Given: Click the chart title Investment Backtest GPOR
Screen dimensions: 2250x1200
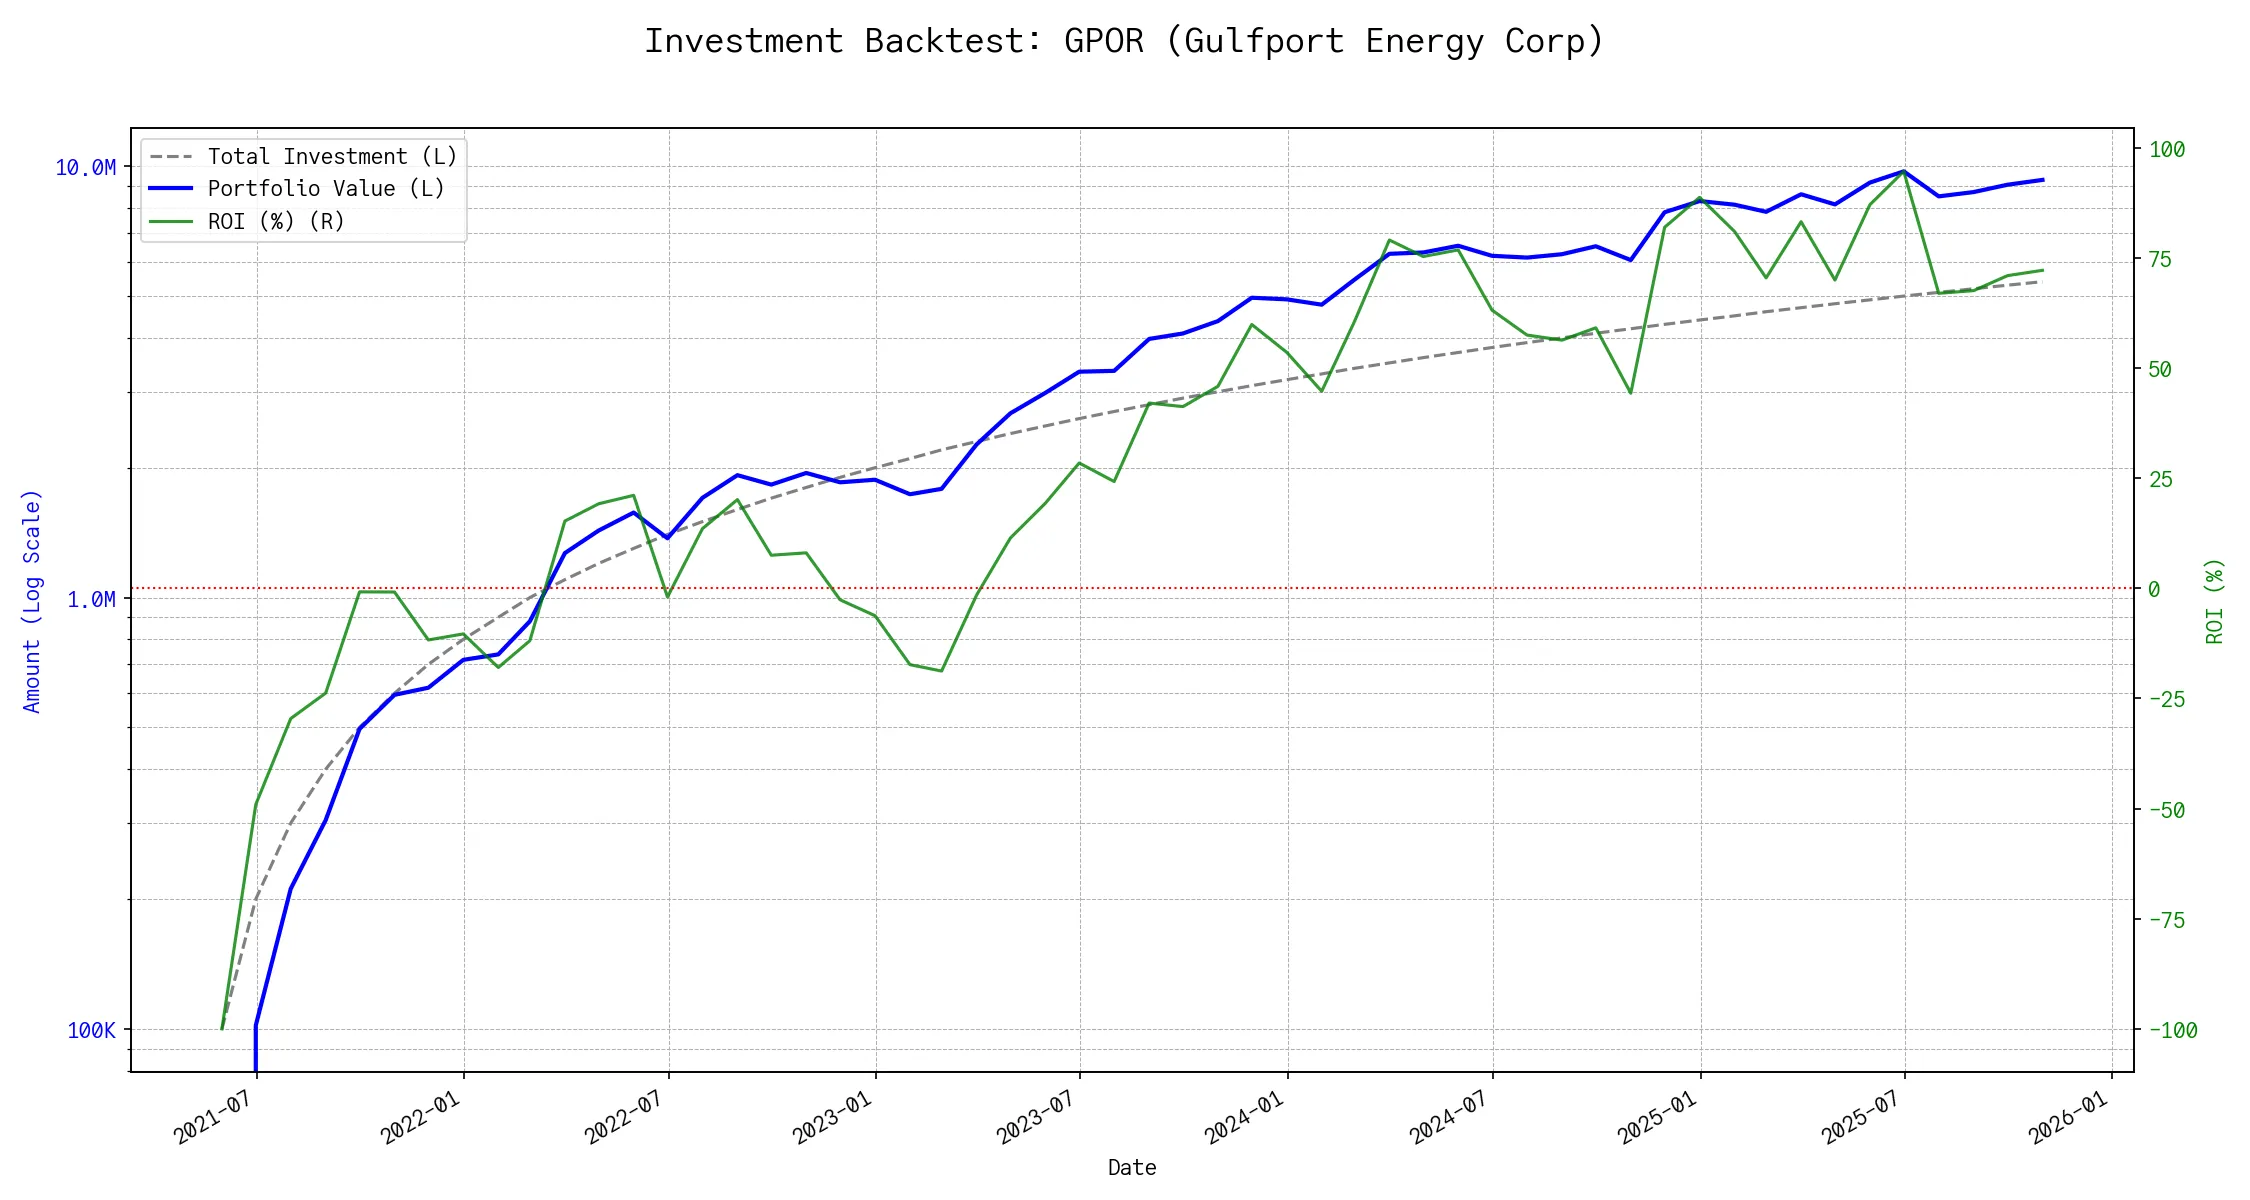Looking at the screenshot, I should 1124,41.
